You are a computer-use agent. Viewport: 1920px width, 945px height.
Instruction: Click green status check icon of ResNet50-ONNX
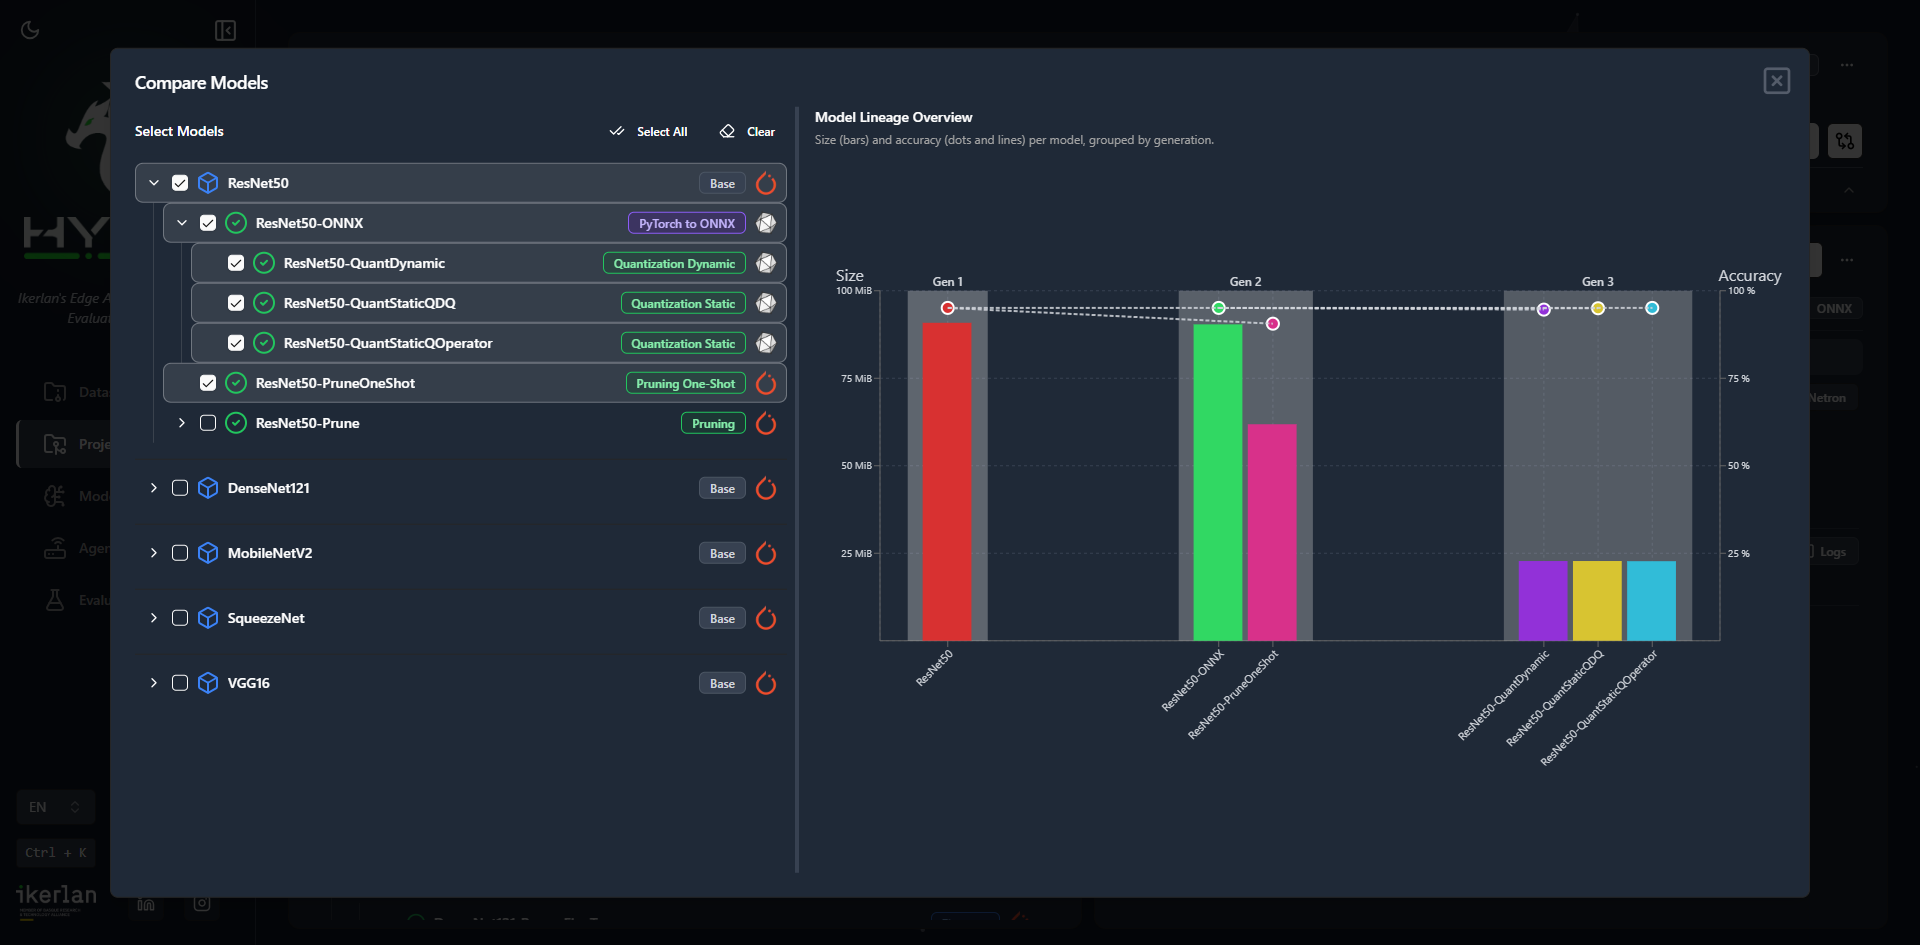(236, 223)
